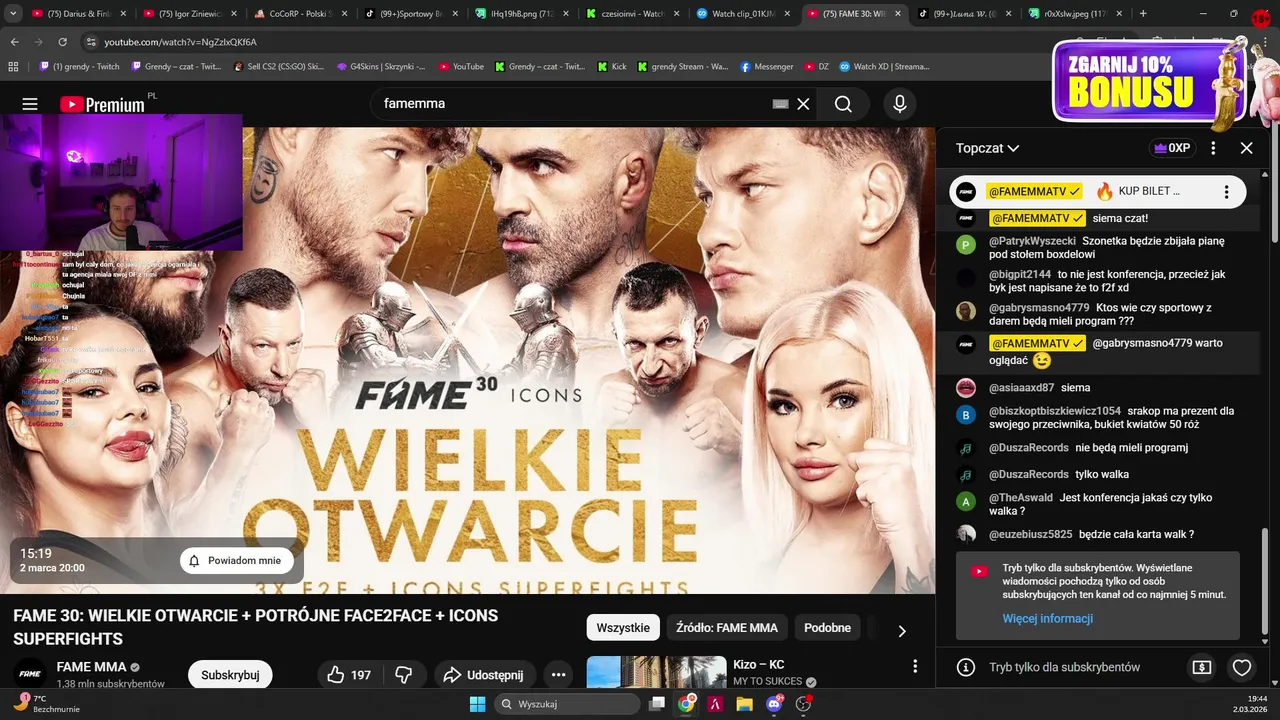Open on-screen keyboard in search box
Screen dimensions: 1280x720
[x=780, y=104]
